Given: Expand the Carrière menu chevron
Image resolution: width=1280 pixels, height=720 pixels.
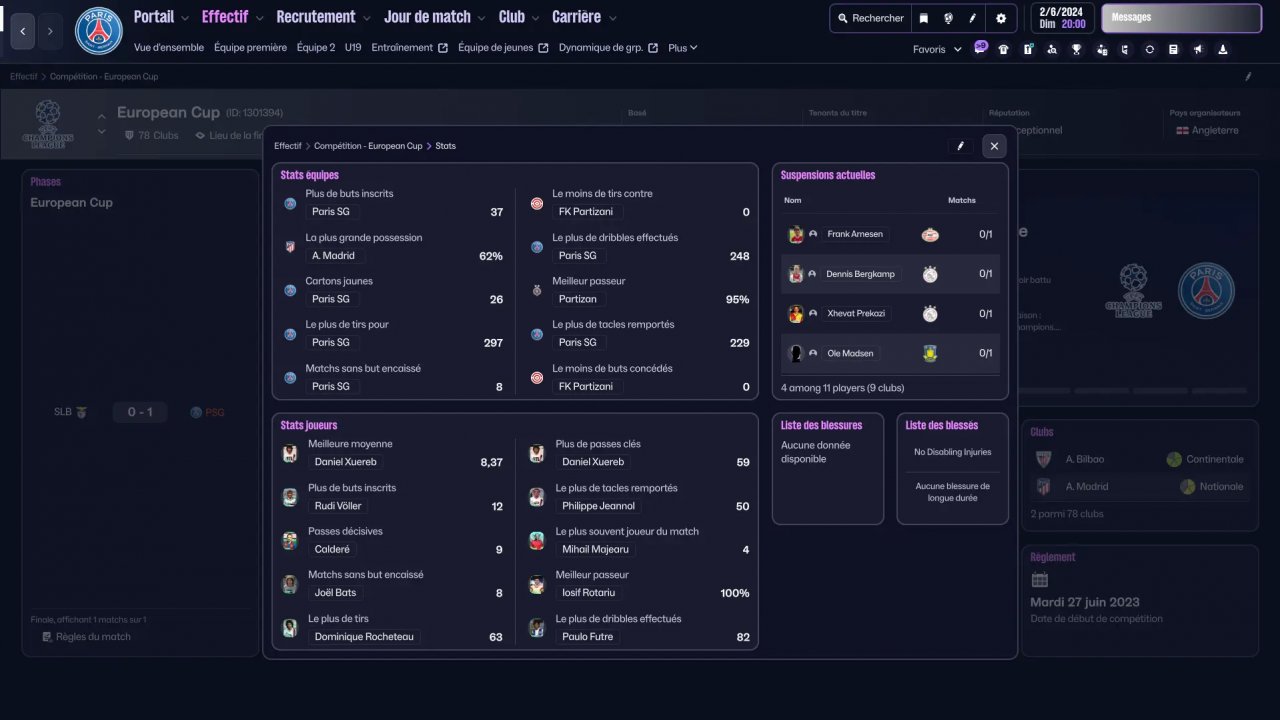Looking at the screenshot, I should (x=613, y=18).
